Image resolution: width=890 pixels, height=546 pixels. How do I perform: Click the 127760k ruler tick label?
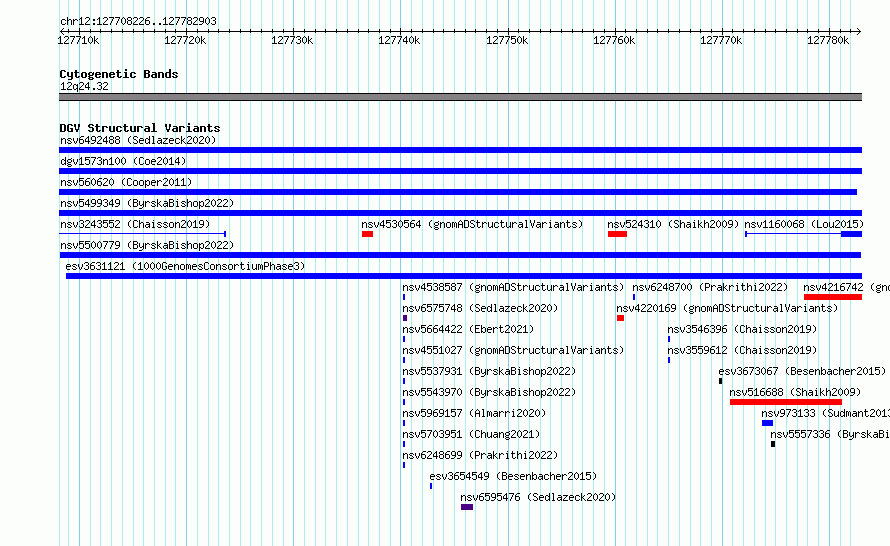tap(614, 40)
